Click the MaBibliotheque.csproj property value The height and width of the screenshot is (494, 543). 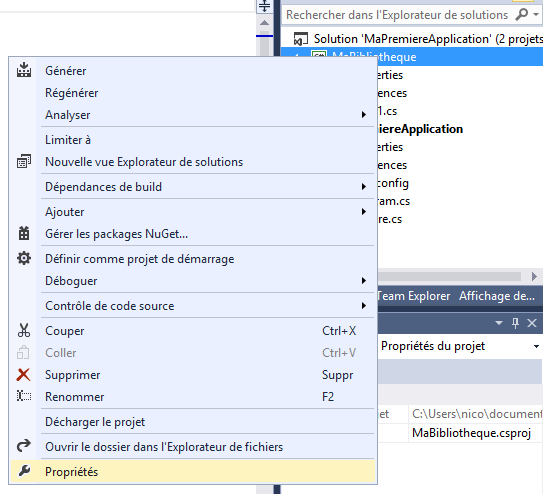point(471,433)
